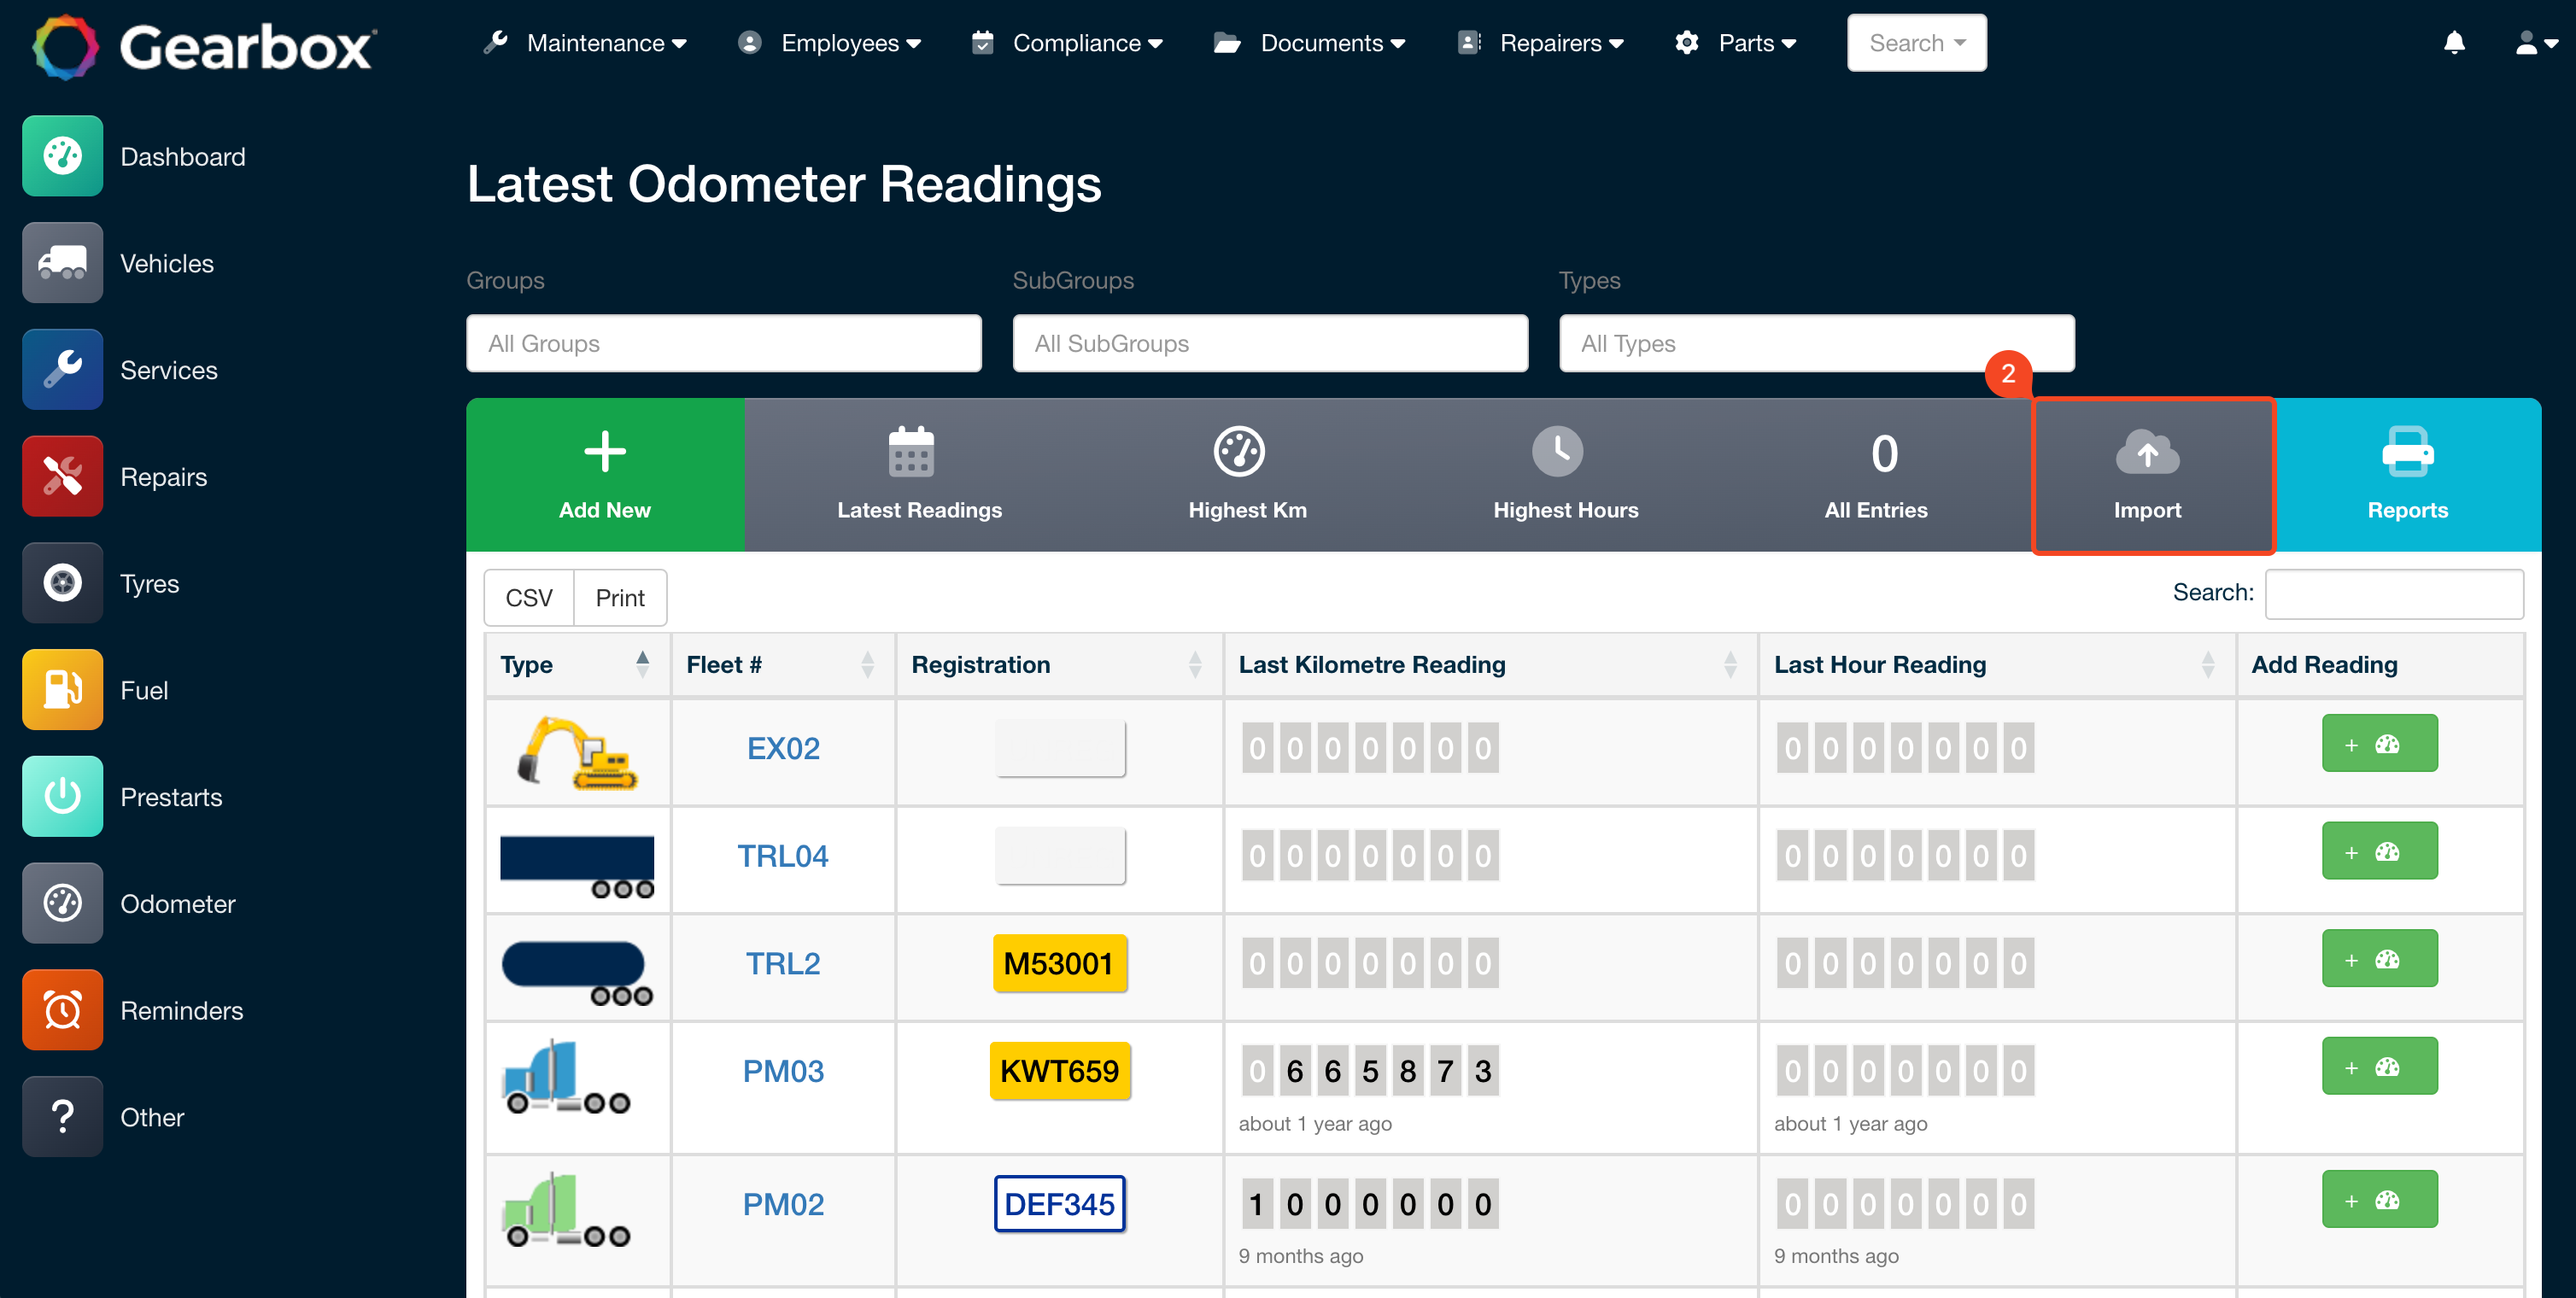The image size is (2576, 1298).
Task: Open fleet link EX02
Action: 783,748
